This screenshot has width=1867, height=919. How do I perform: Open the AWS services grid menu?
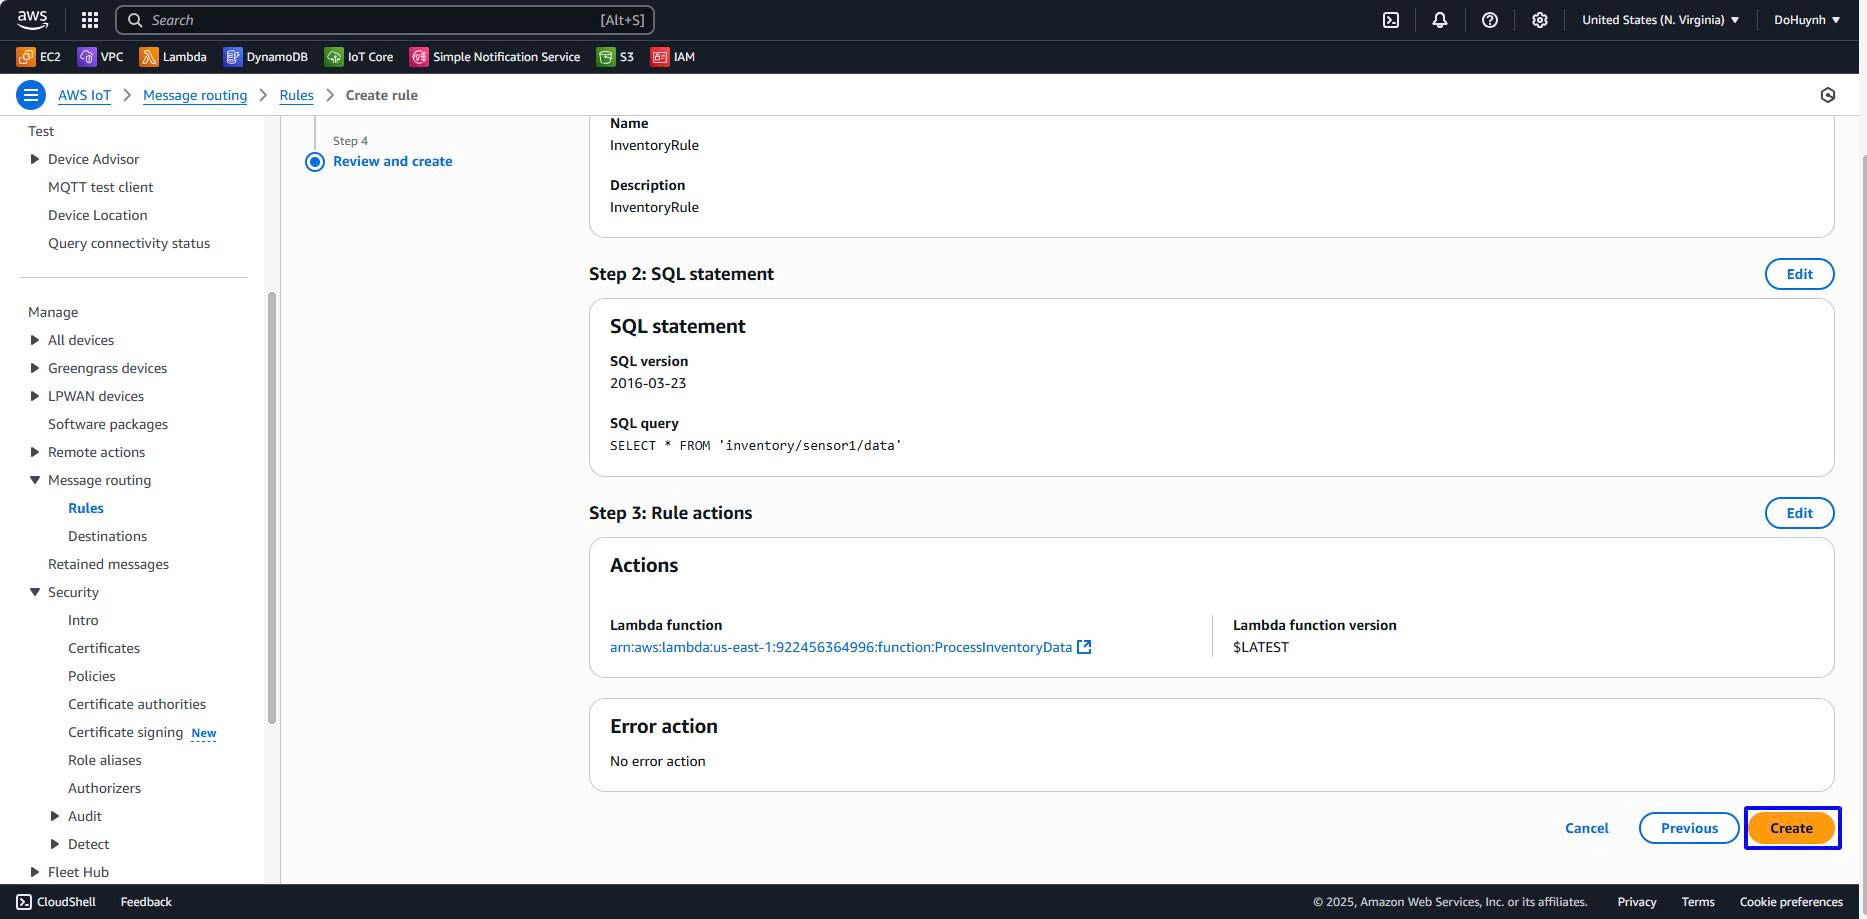click(x=89, y=20)
